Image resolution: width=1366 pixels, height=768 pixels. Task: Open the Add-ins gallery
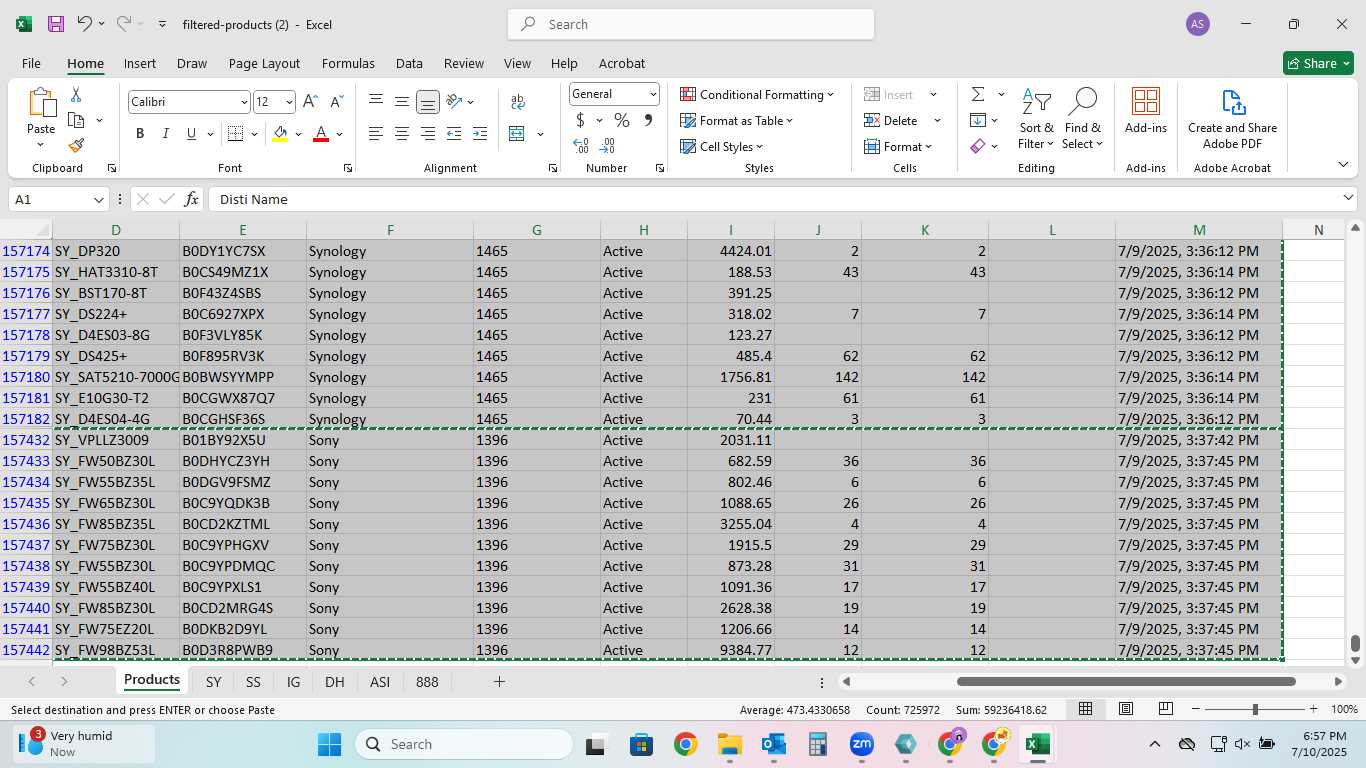pos(1146,110)
